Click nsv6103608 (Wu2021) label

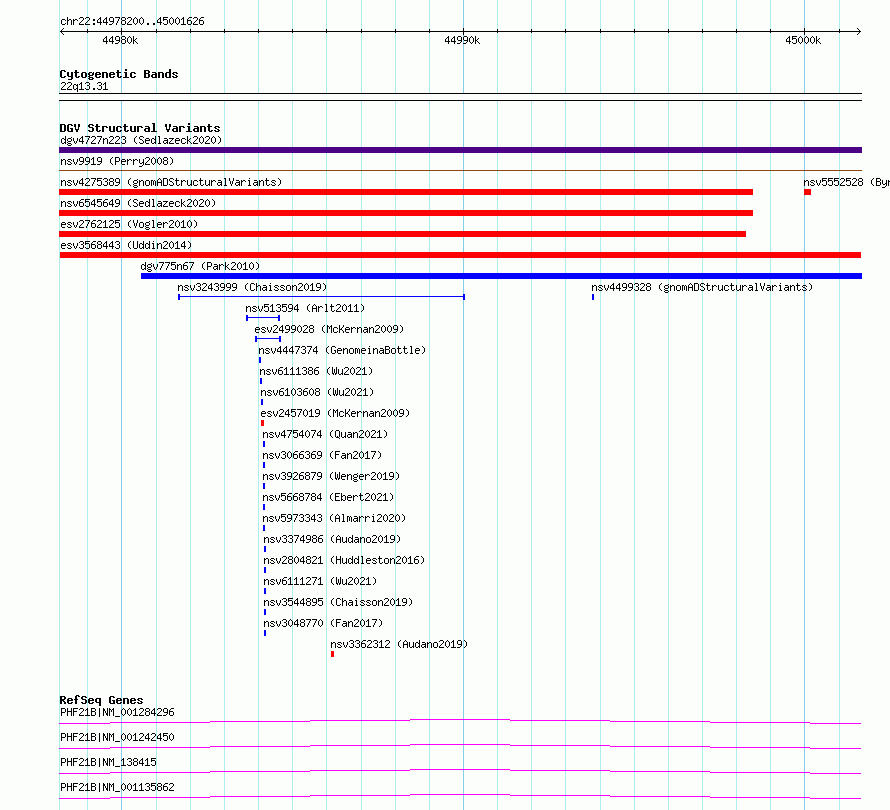coord(317,392)
